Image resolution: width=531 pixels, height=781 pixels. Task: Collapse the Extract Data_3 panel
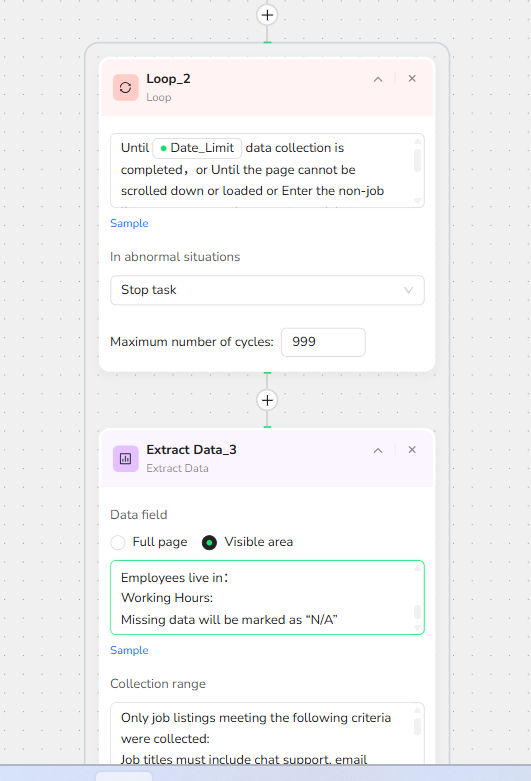378,450
